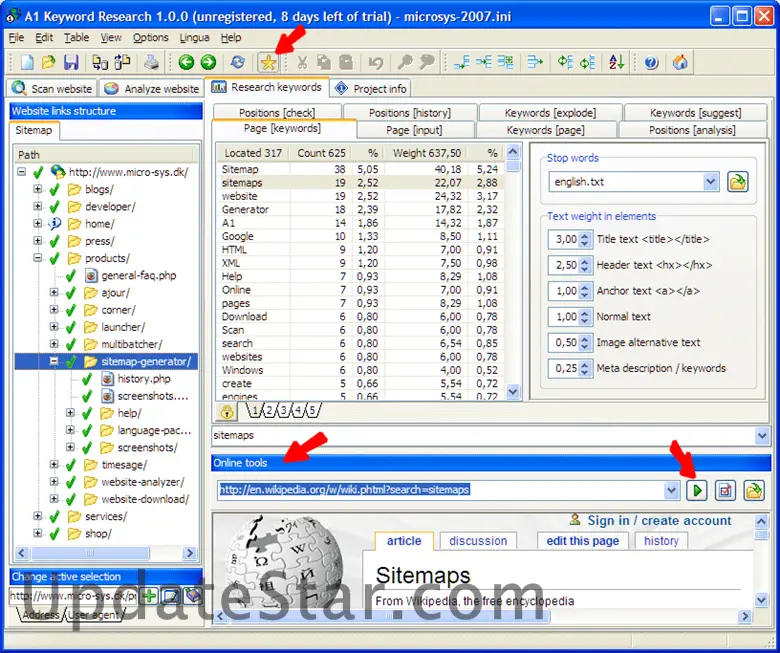Viewport: 780px width, 653px height.
Task: Switch to the Analyze website tab
Action: 152,89
